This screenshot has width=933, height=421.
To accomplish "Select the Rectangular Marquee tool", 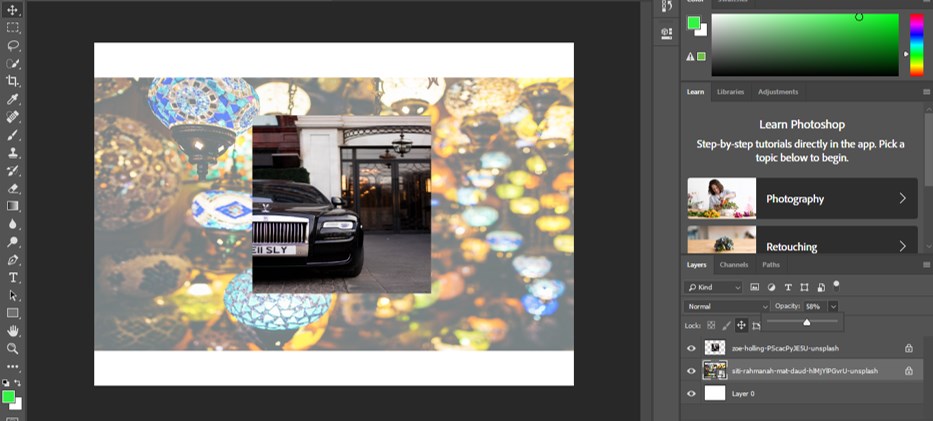I will point(12,27).
